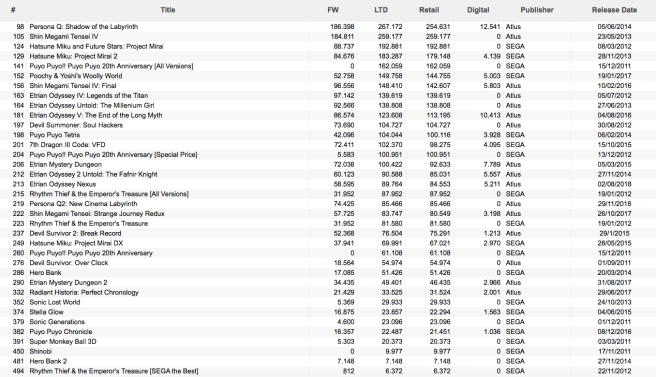Click rank number 494 cell
Screen dimensions: 656x377
coord(18,371)
